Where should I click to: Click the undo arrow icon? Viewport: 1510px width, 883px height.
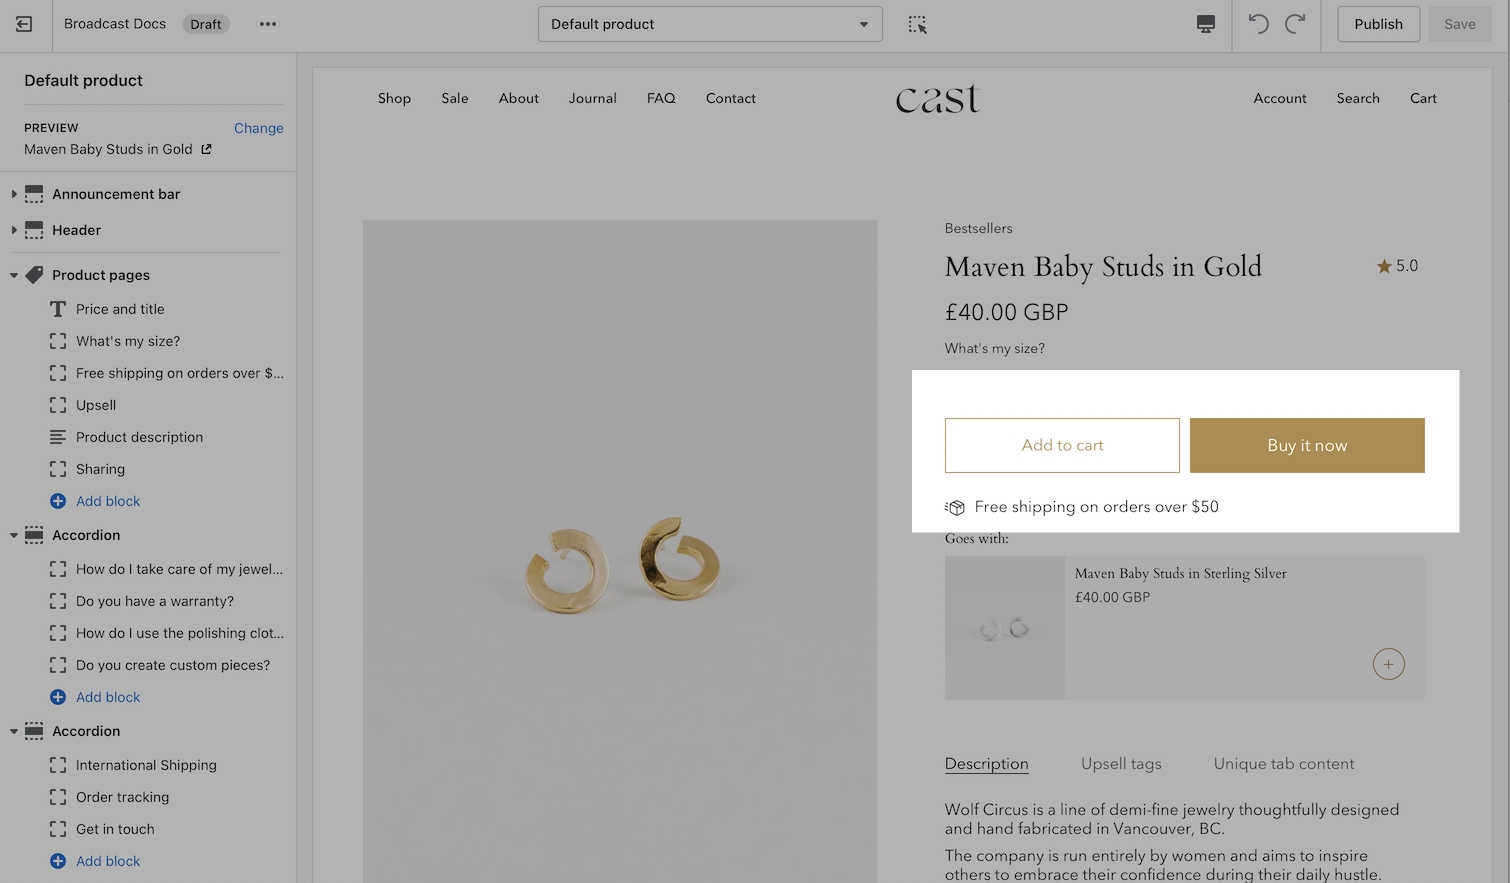point(1258,24)
